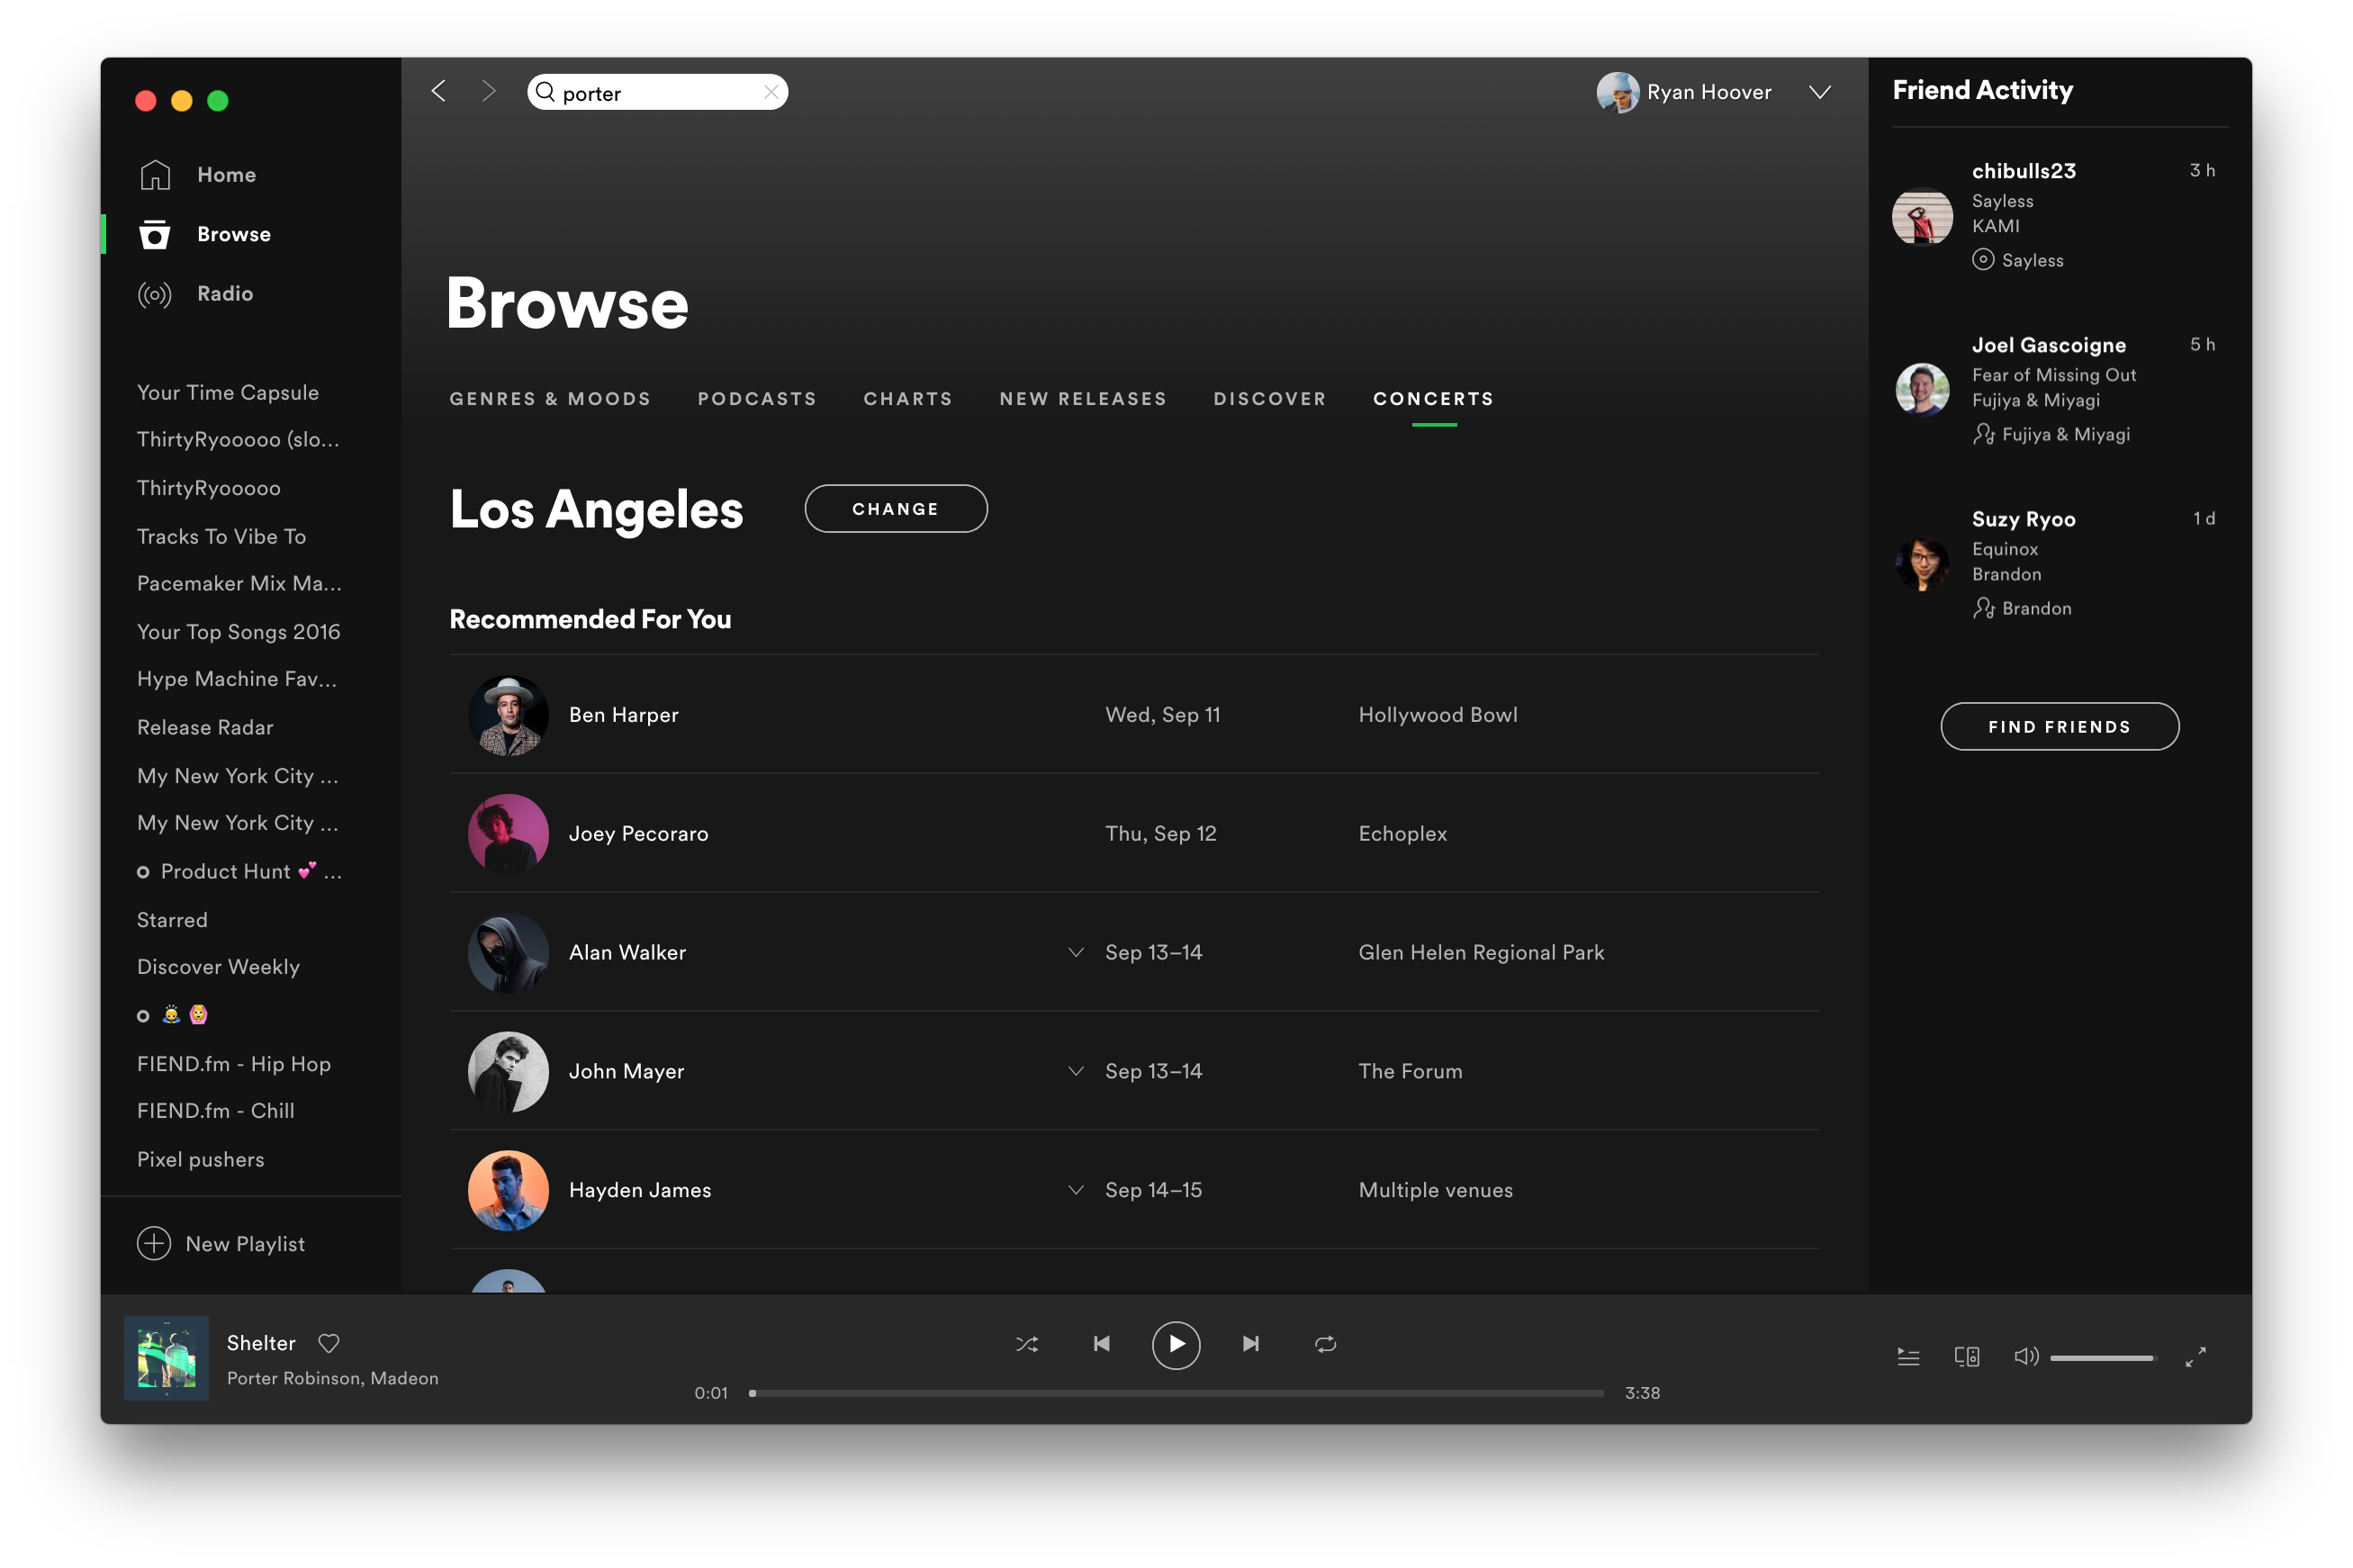Adjust the volume slider

[2101, 1358]
